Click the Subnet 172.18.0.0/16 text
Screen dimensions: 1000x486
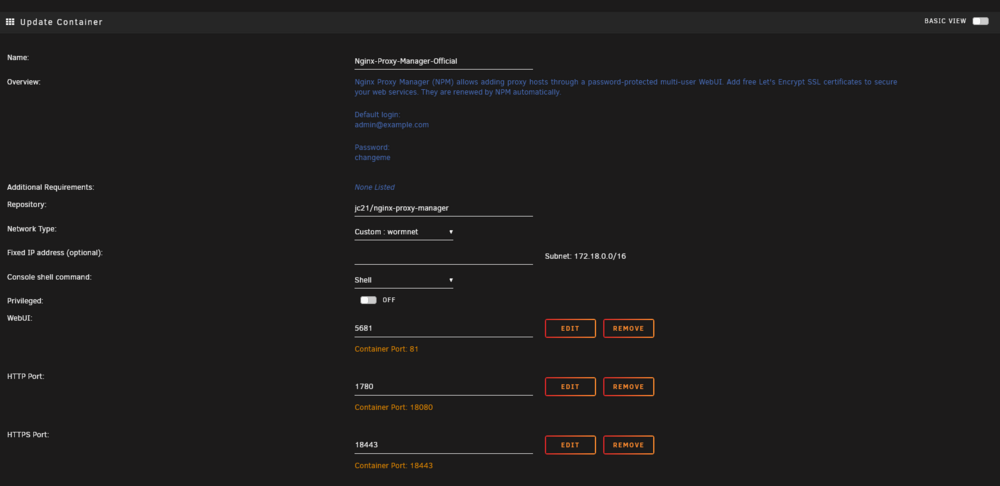point(585,256)
